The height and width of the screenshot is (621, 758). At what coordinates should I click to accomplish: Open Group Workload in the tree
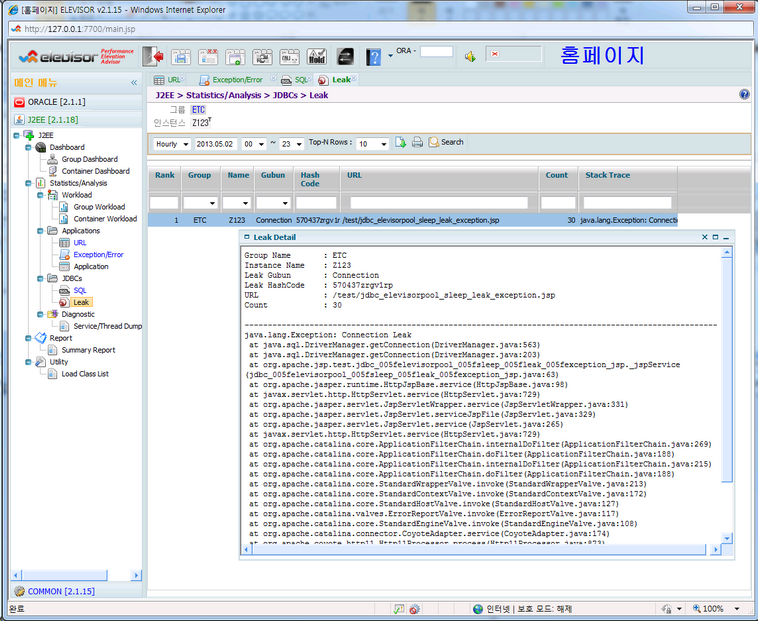pos(99,207)
